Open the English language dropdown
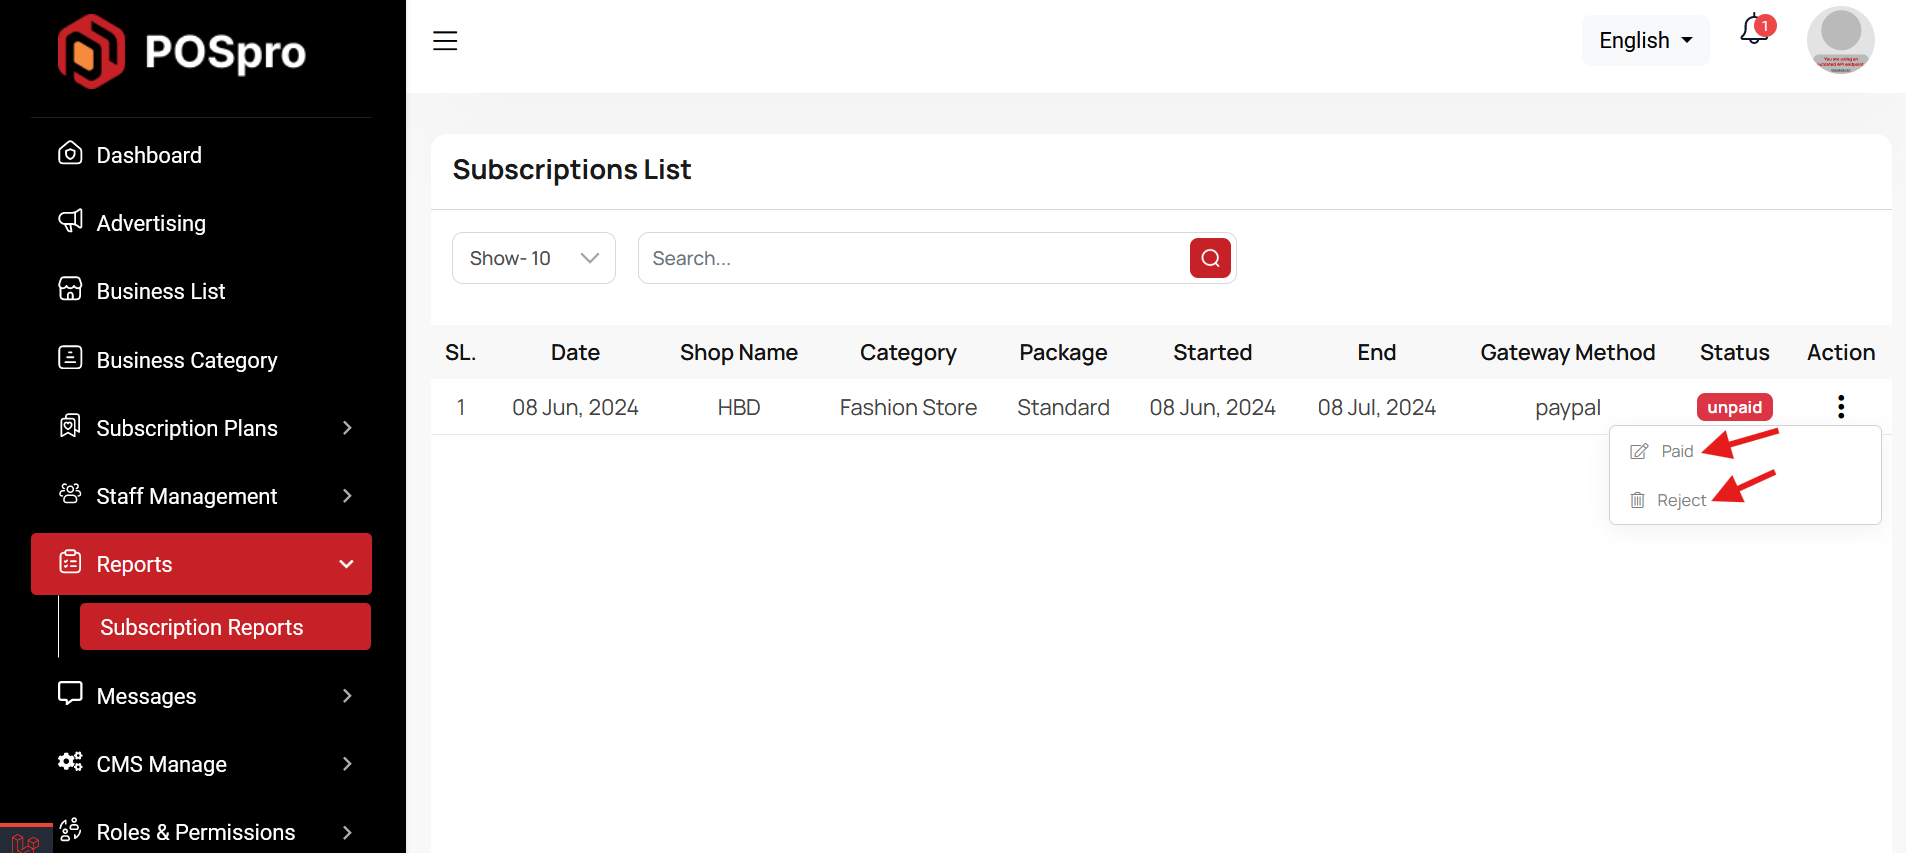 point(1645,41)
